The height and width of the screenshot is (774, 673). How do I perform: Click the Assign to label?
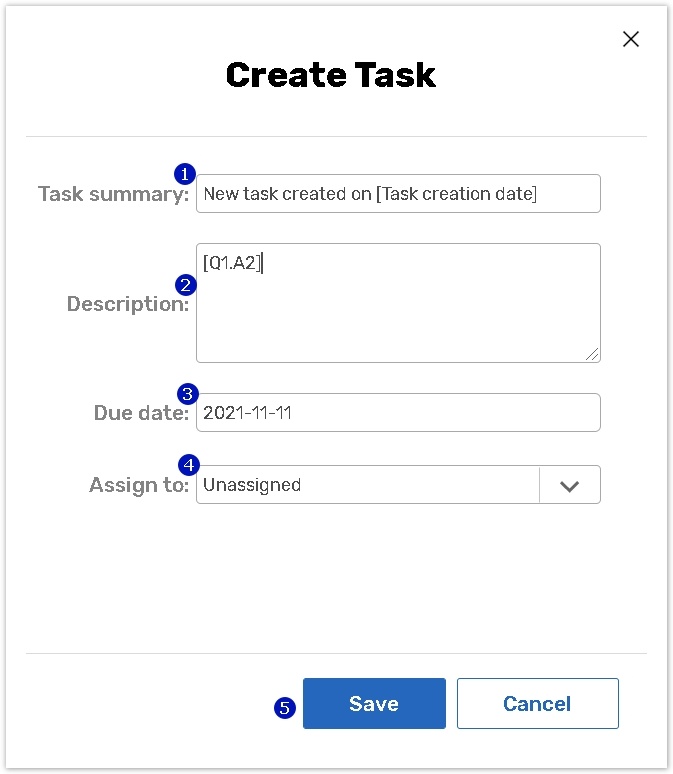[x=138, y=485]
